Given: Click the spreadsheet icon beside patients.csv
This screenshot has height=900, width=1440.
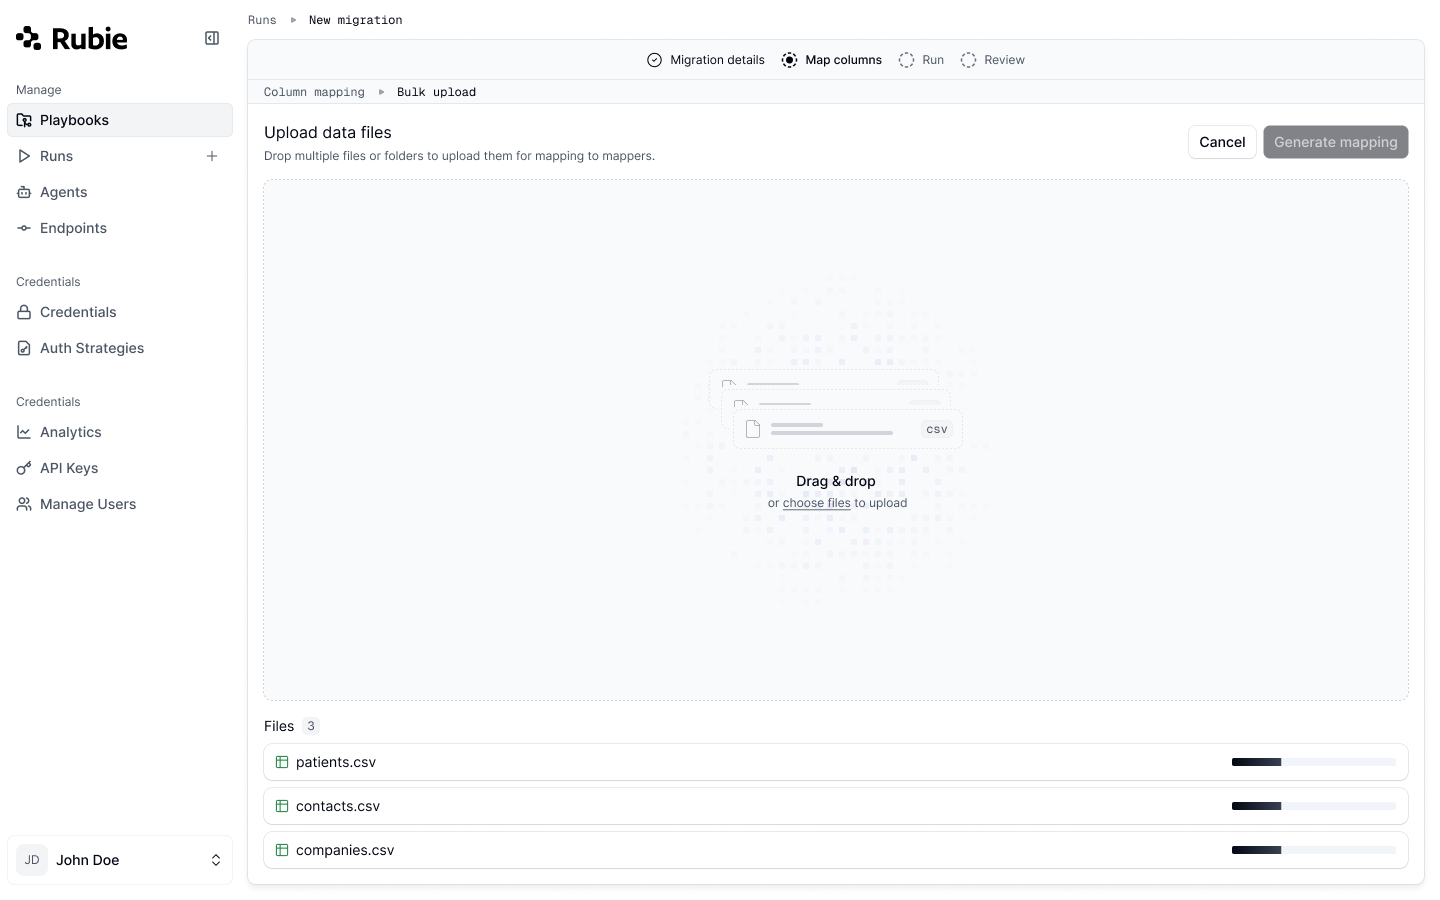Looking at the screenshot, I should click(x=282, y=762).
